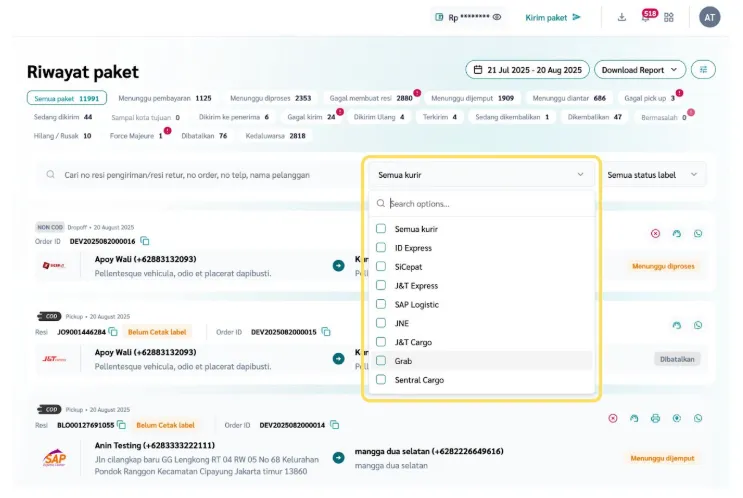Click print icon on the SAP package row
Viewport: 743px width, 498px height.
[655, 418]
